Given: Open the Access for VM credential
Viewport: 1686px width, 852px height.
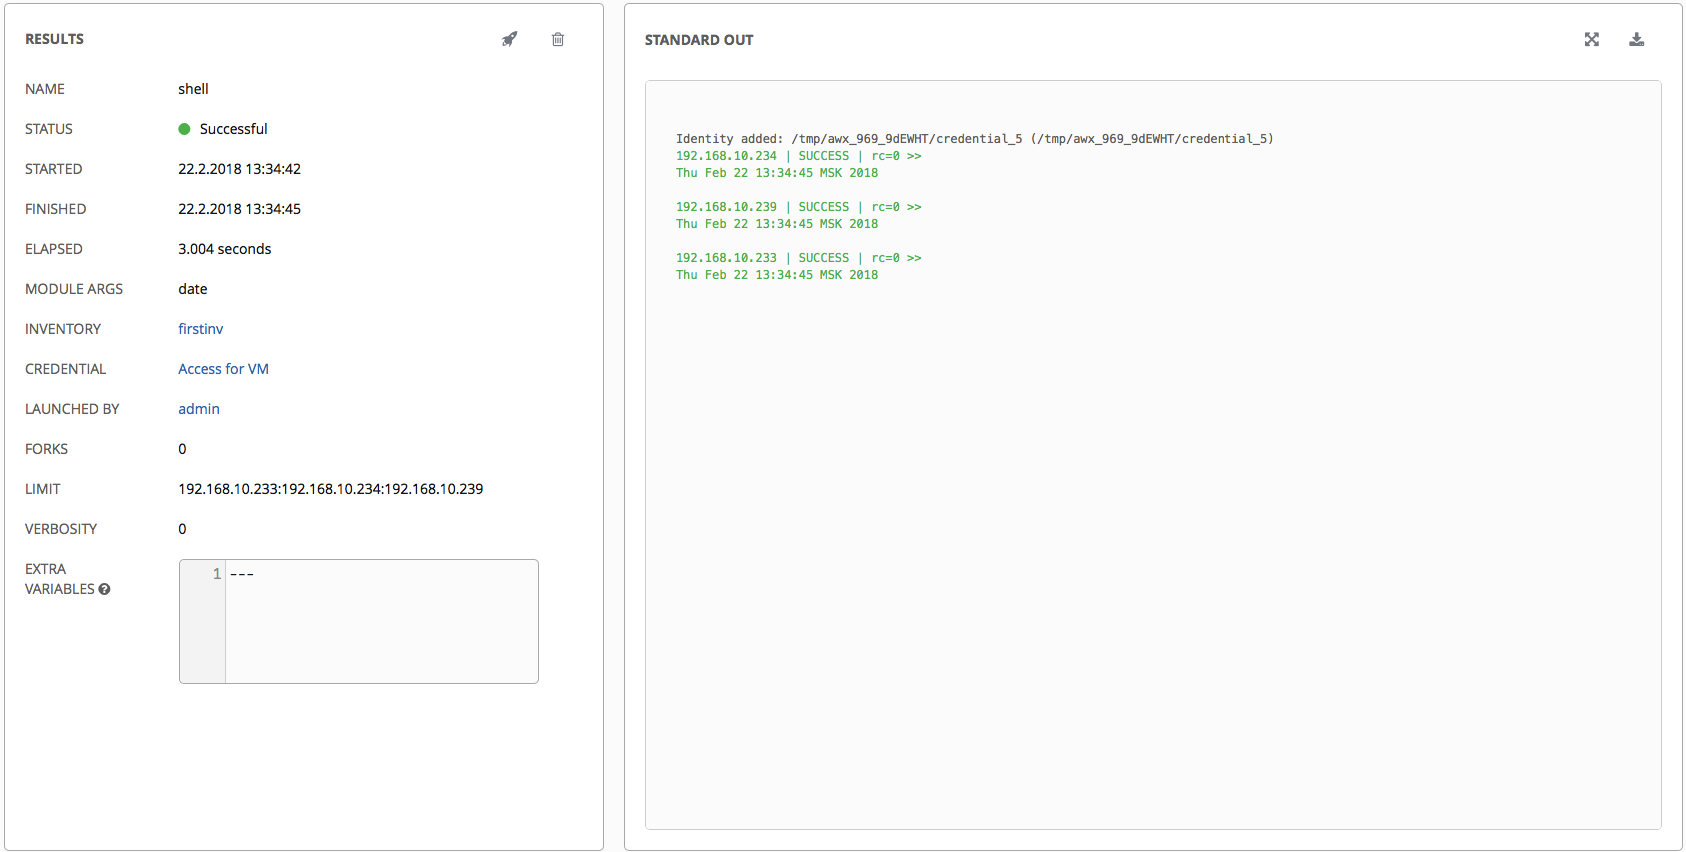Looking at the screenshot, I should coord(223,369).
